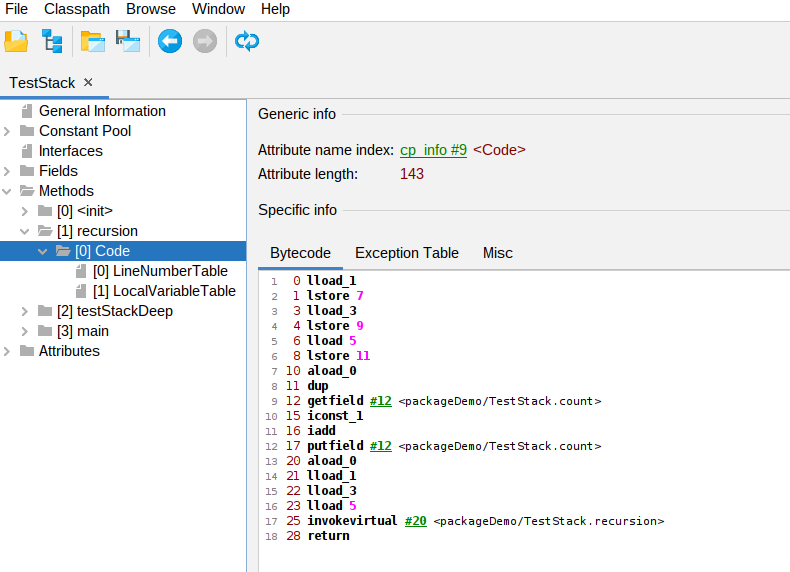Click the testStackDeep folder icon

45,311
